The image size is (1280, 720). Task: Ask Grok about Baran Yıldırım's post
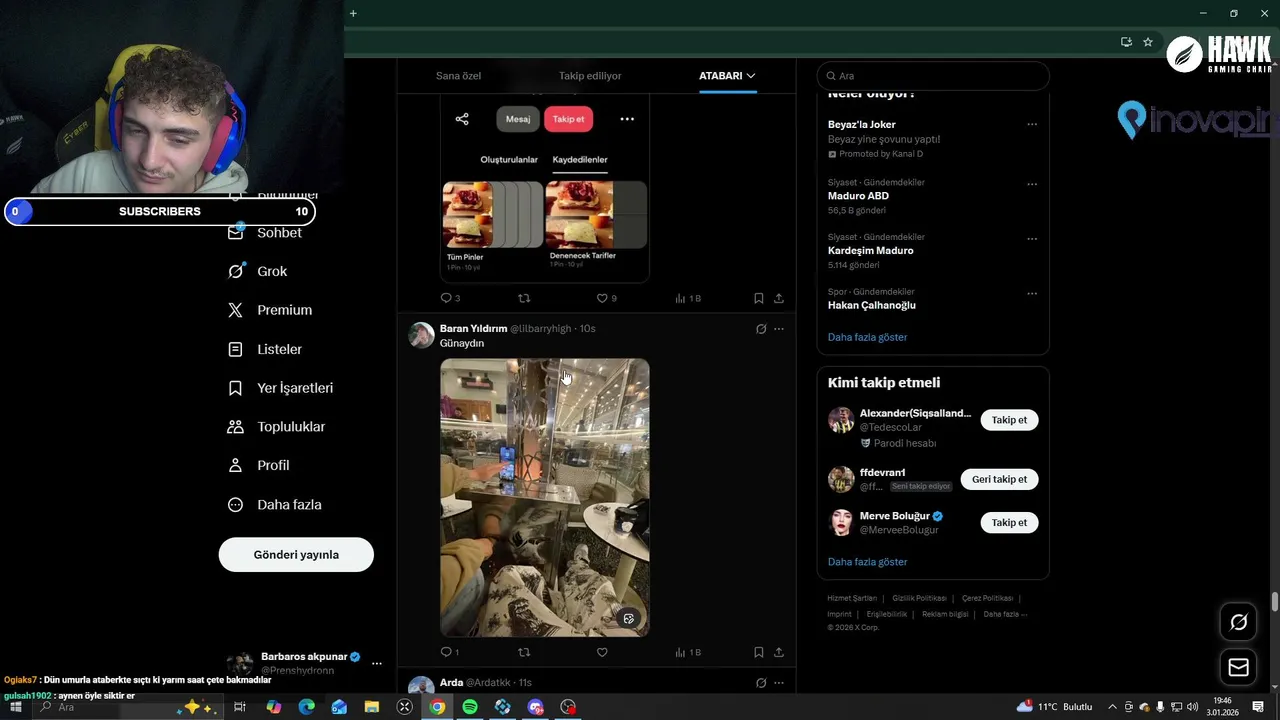[x=761, y=329]
